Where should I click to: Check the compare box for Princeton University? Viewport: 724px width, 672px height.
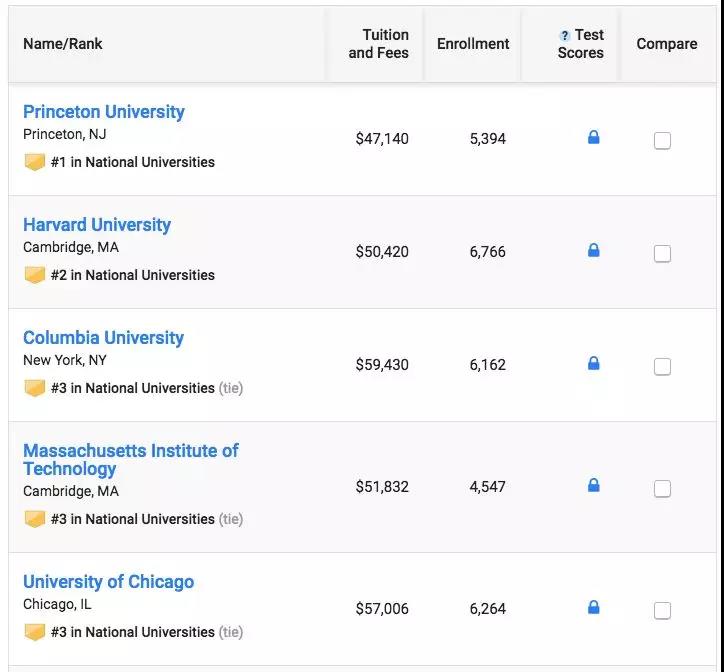(662, 141)
